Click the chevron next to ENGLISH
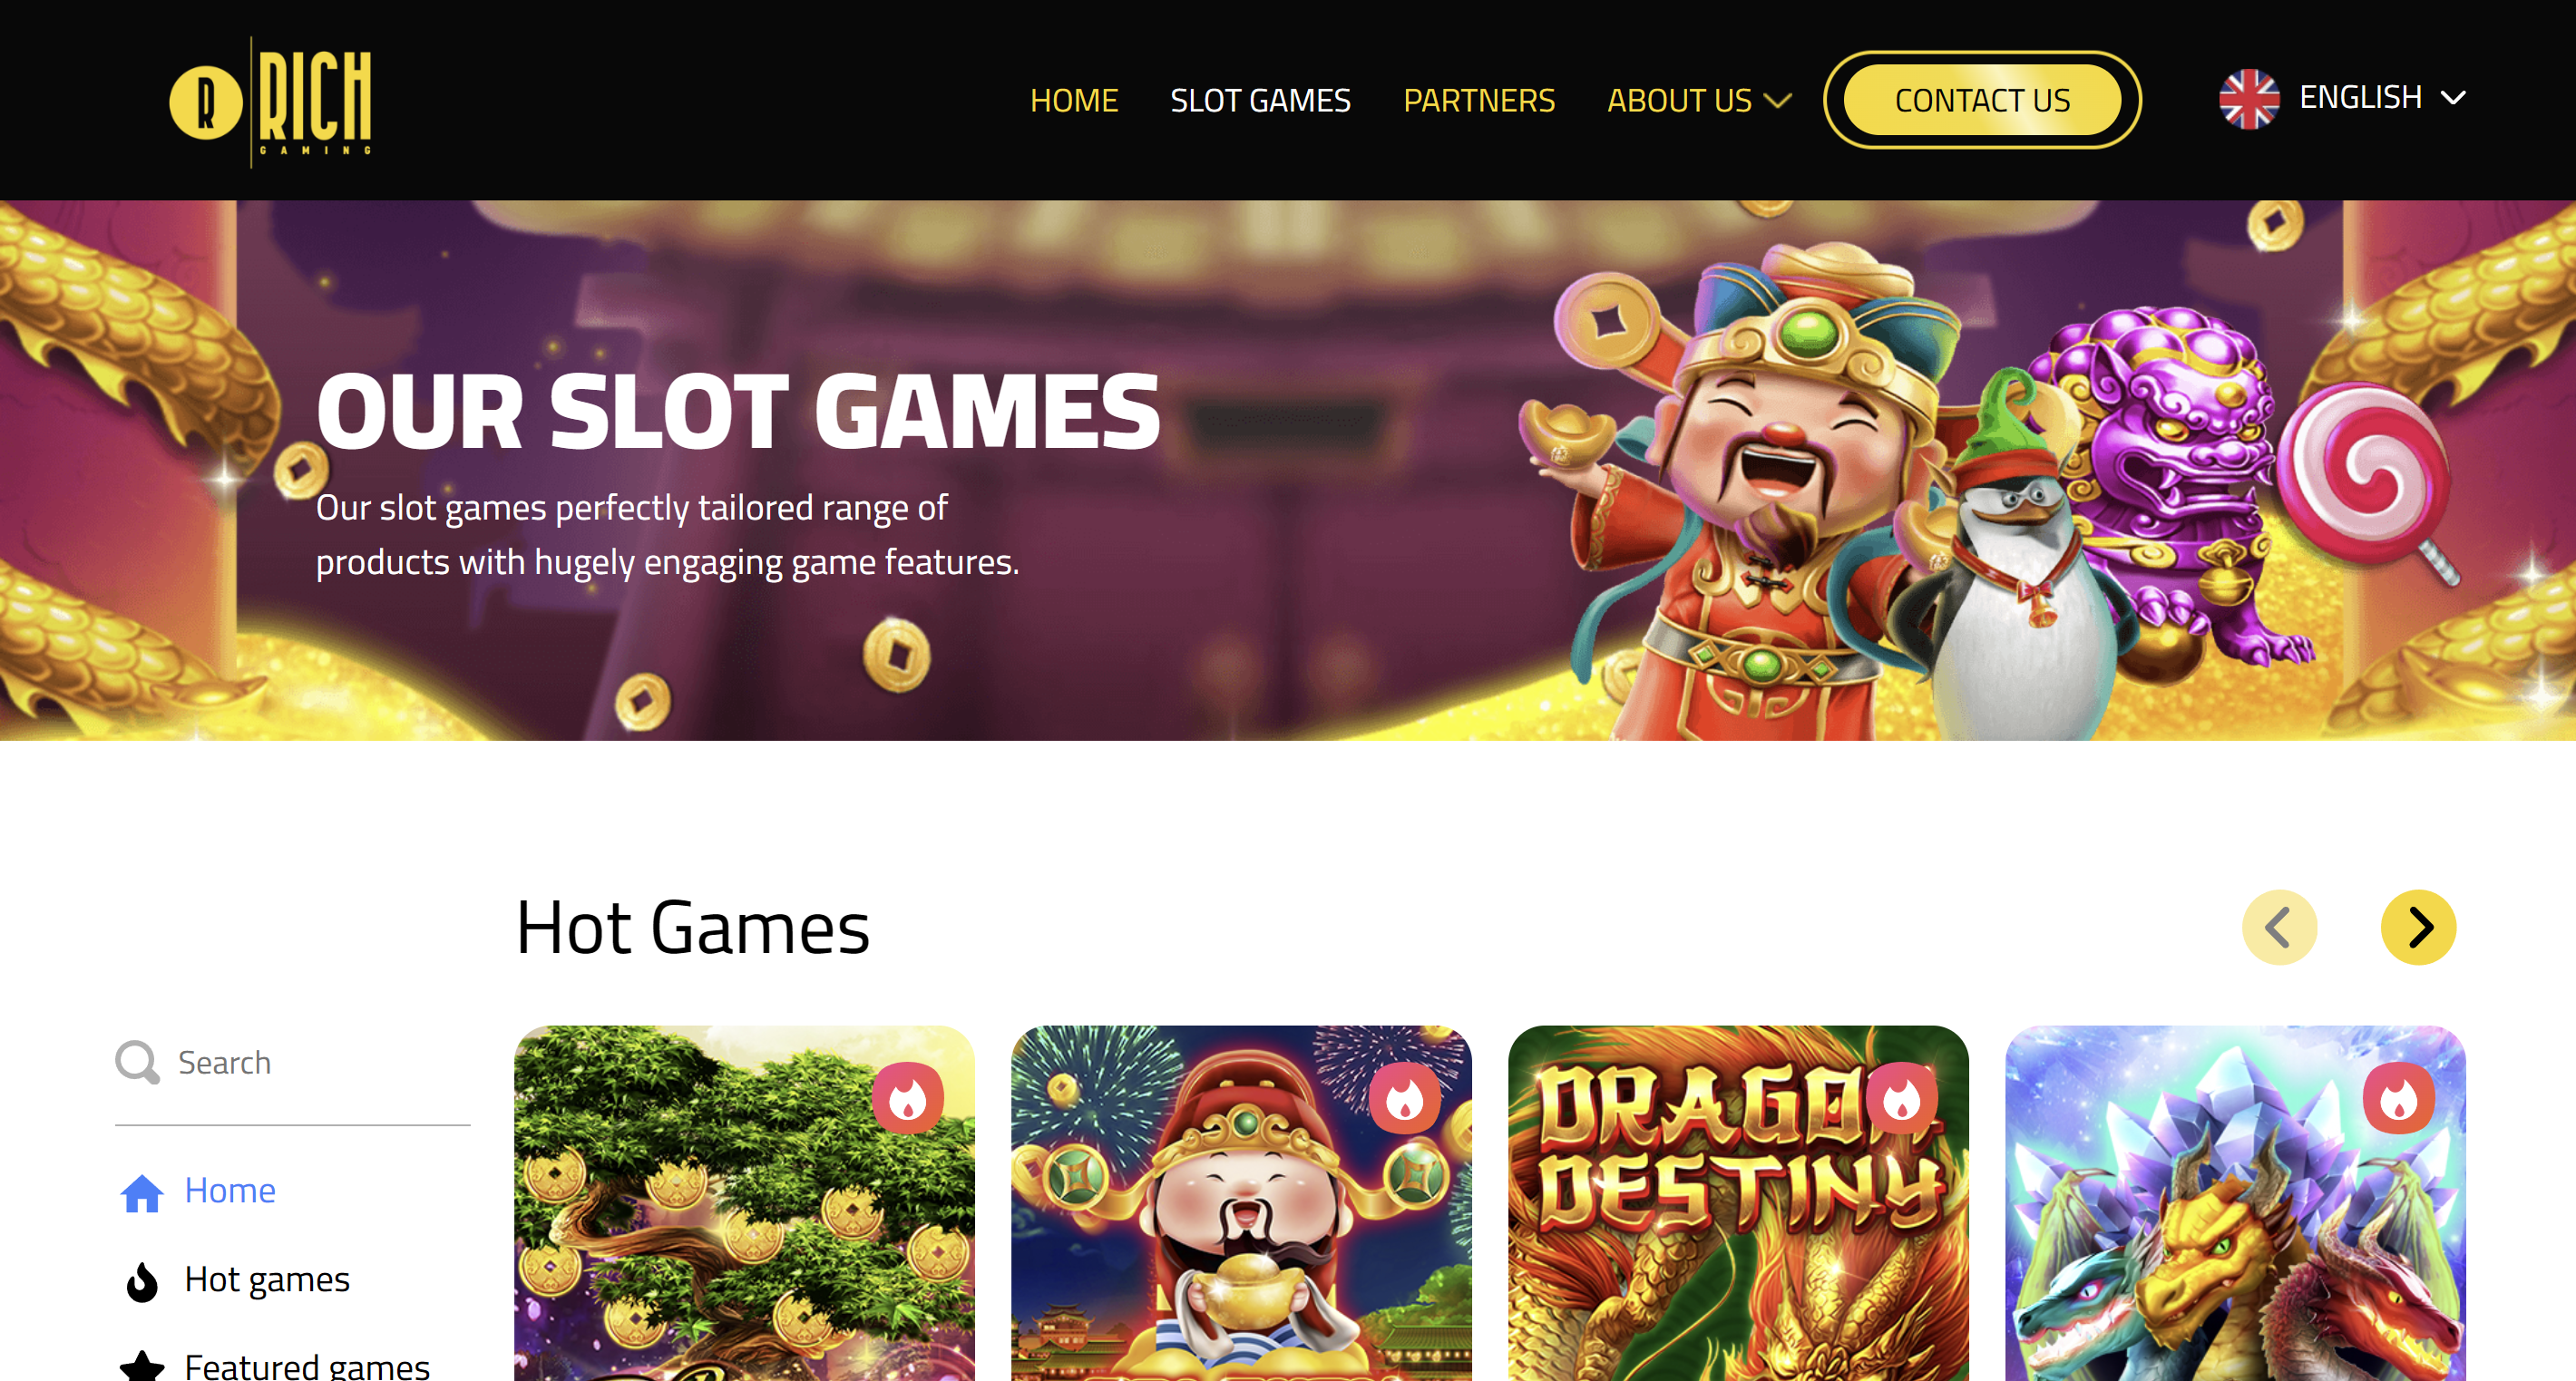The height and width of the screenshot is (1381, 2576). 2453,98
